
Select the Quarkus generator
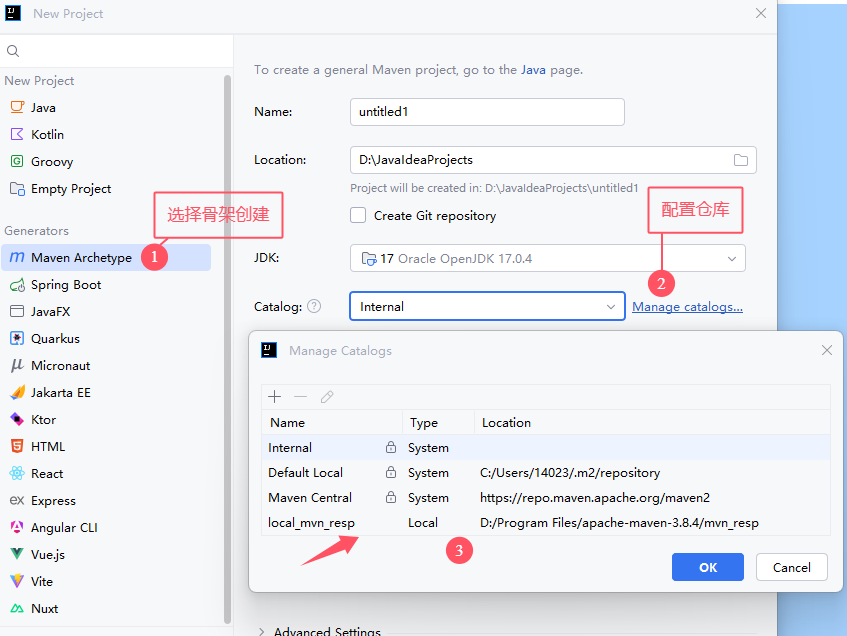pyautogui.click(x=106, y=339)
